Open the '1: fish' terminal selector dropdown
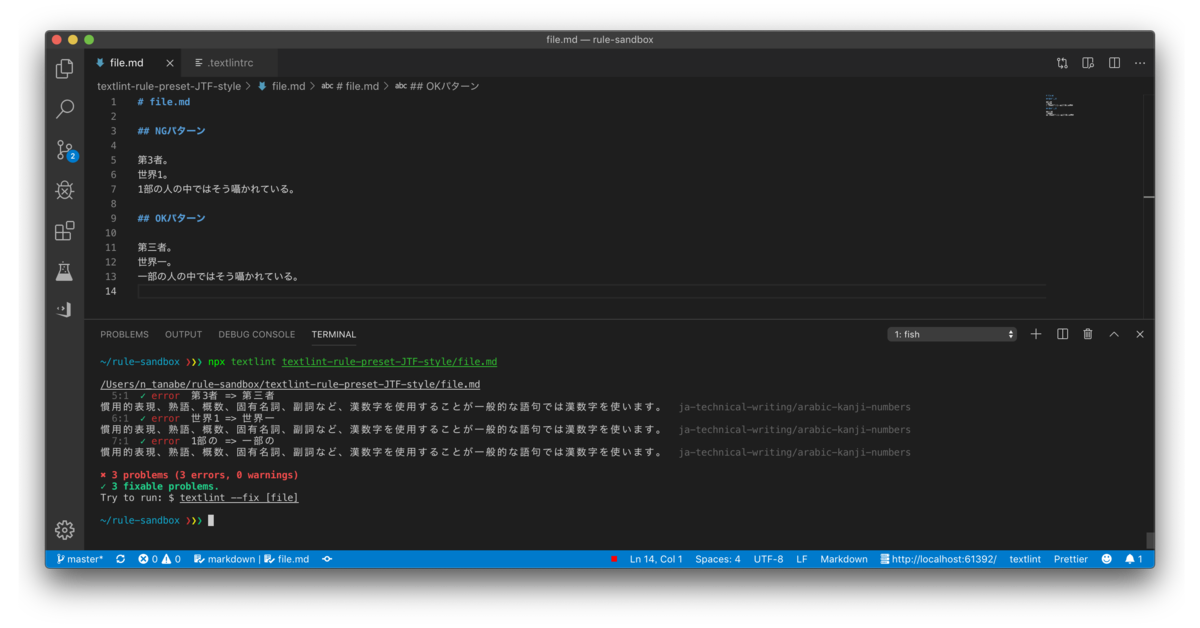Image resolution: width=1200 pixels, height=628 pixels. click(x=952, y=334)
